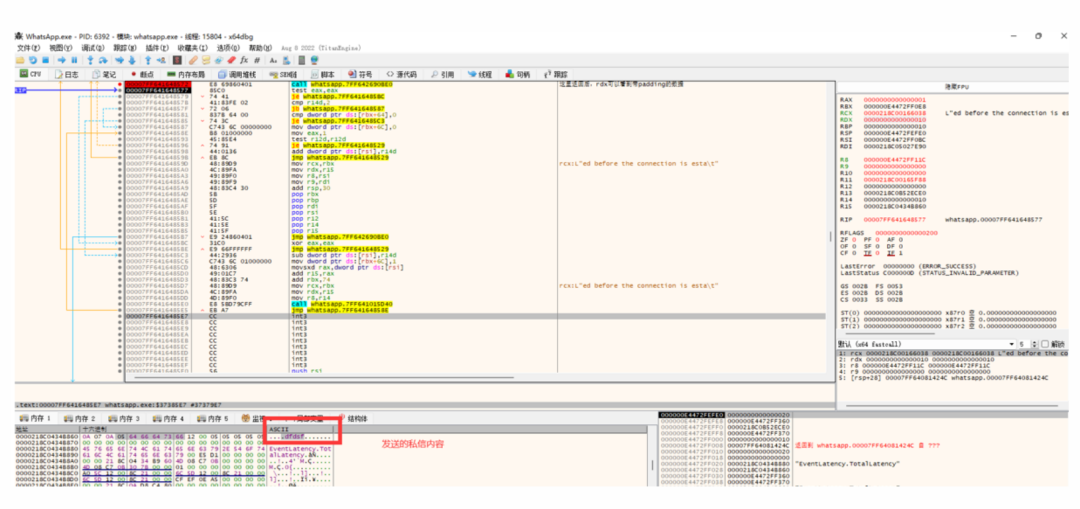
Task: Open the 文件 menu
Action: [28, 48]
